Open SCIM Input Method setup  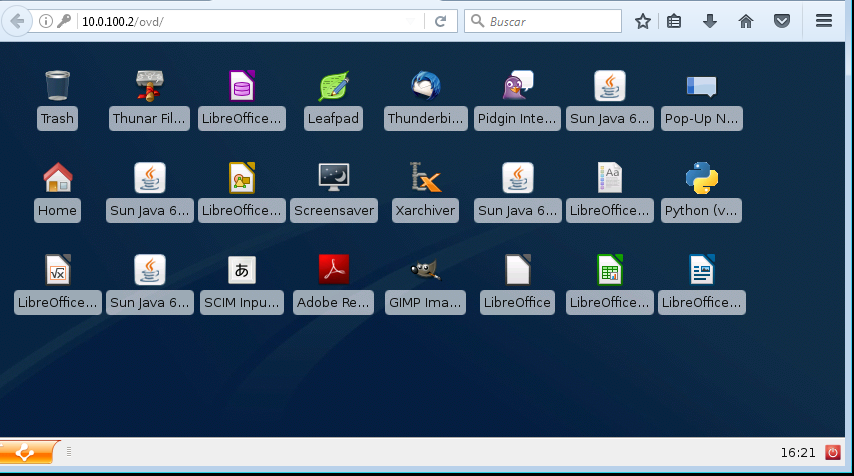click(x=241, y=270)
